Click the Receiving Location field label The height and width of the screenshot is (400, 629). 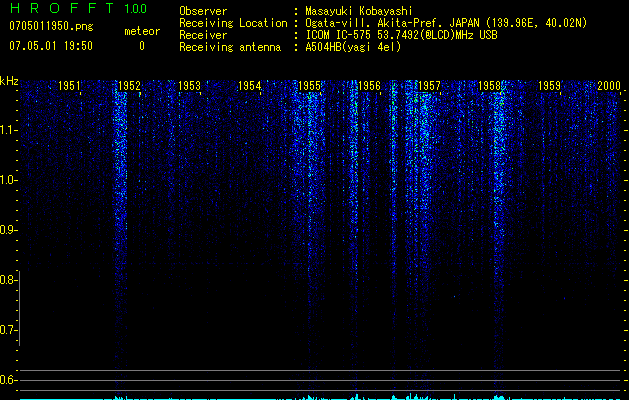click(x=233, y=23)
